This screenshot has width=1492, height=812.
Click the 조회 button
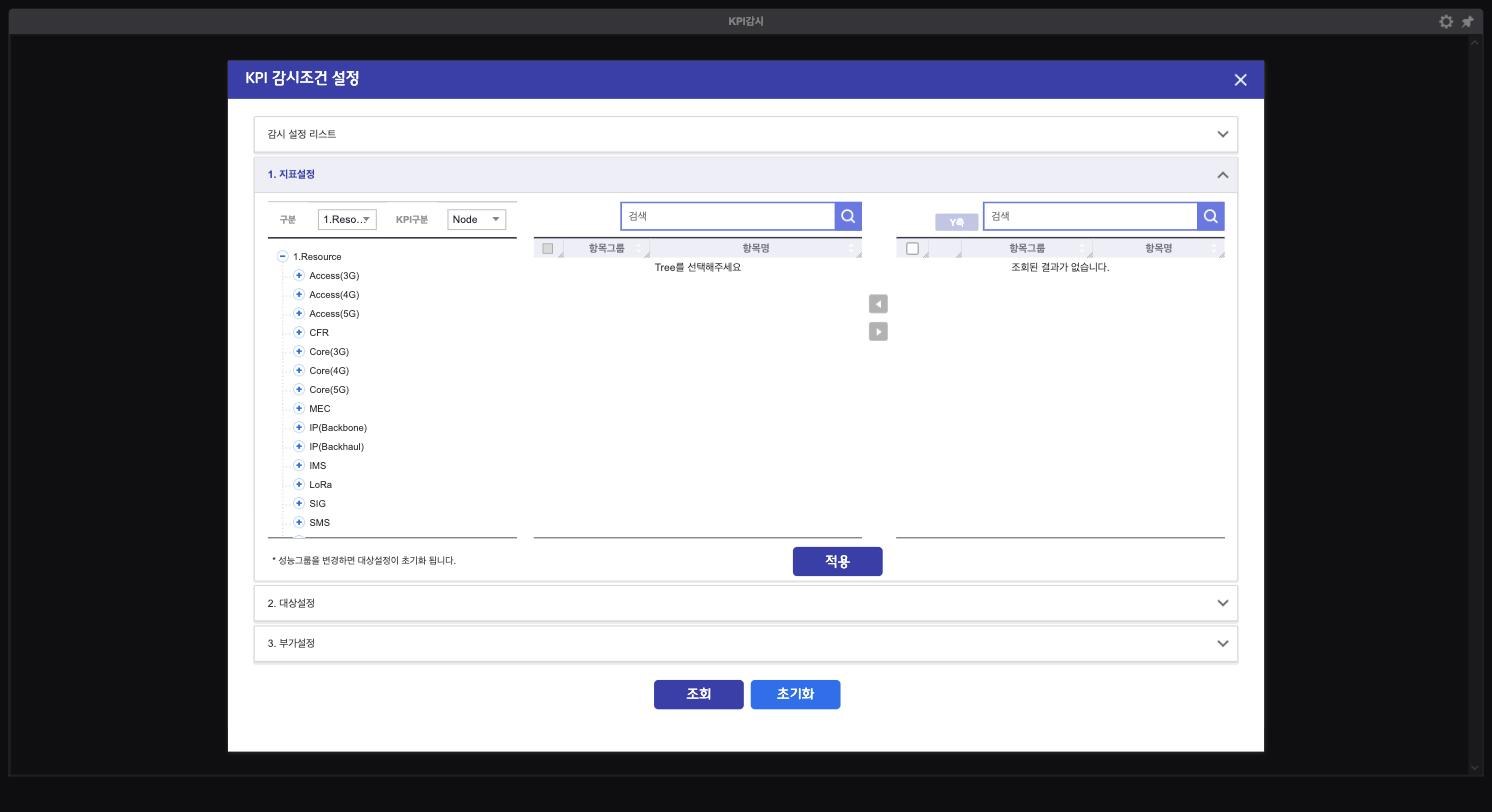point(699,694)
